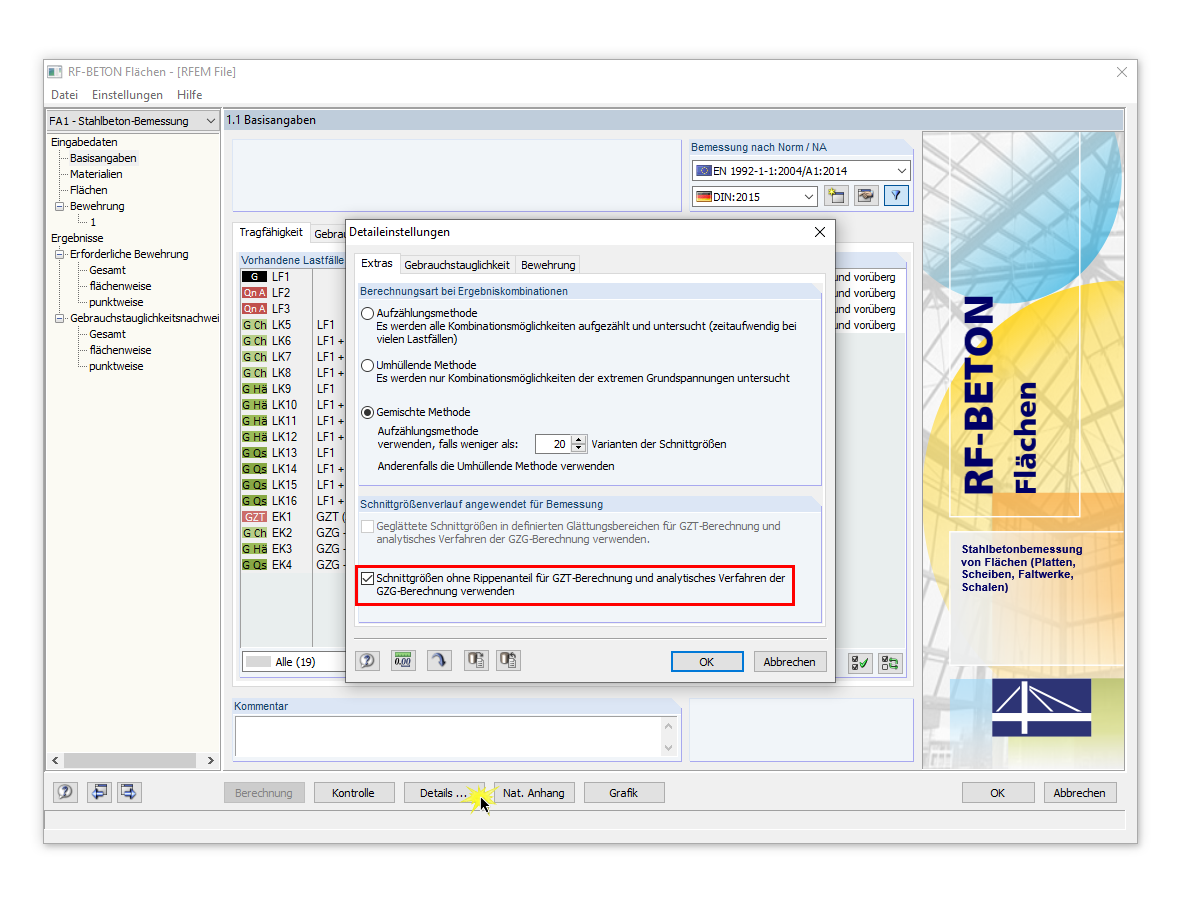Collapse the Erforderliche Bewehrung tree node

click(x=59, y=254)
